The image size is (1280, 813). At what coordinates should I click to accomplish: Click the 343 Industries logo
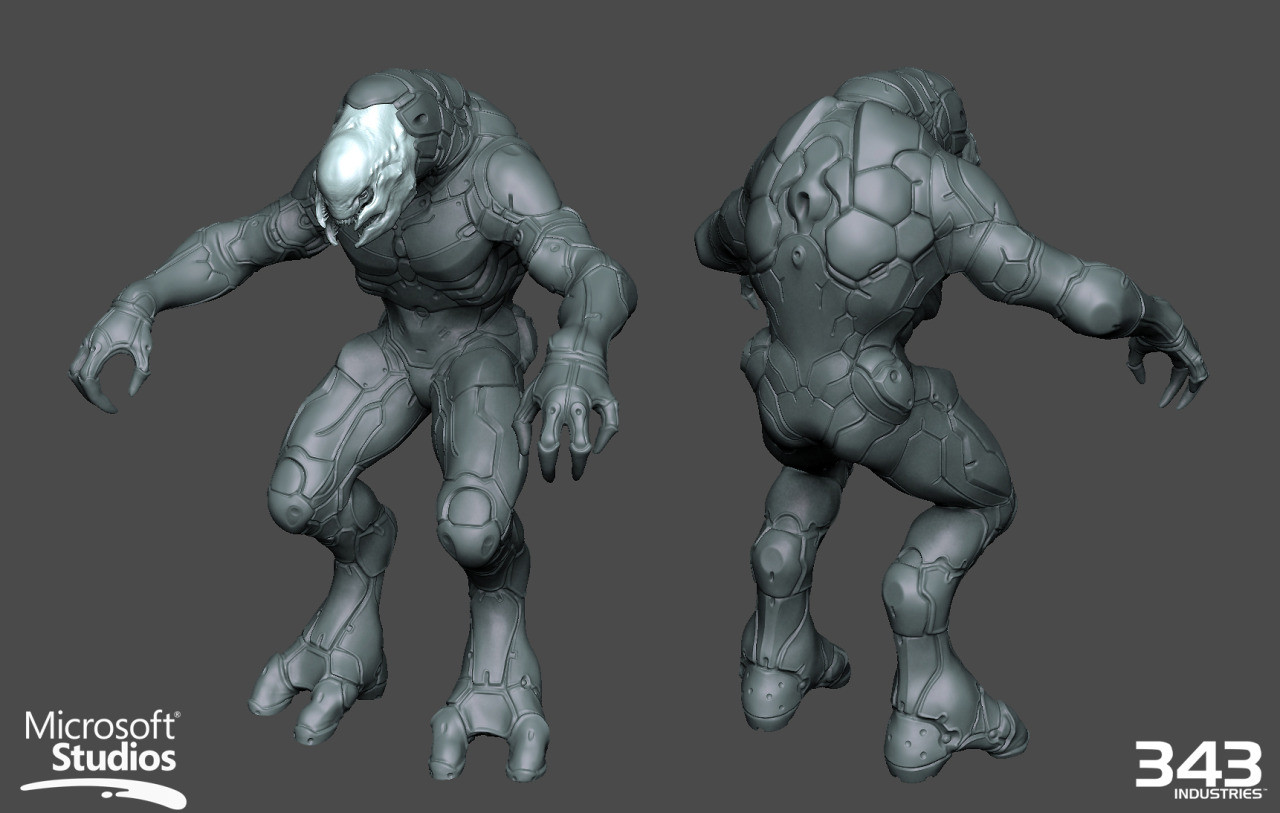point(1197,770)
